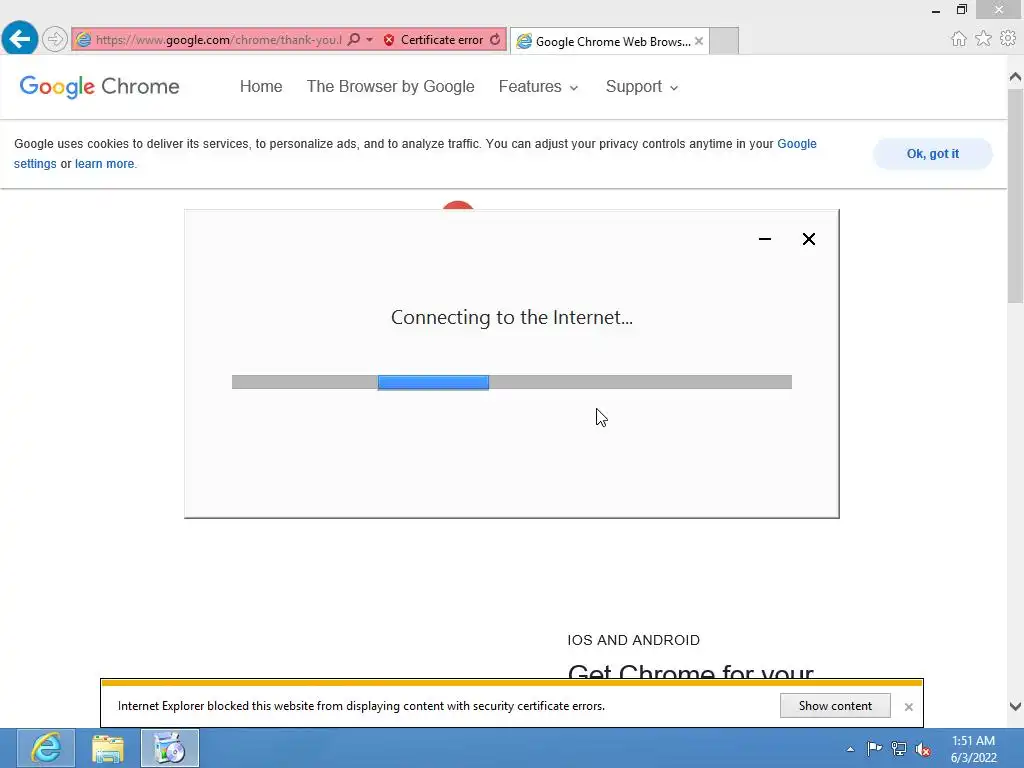Click the installer progress bar

tap(511, 382)
